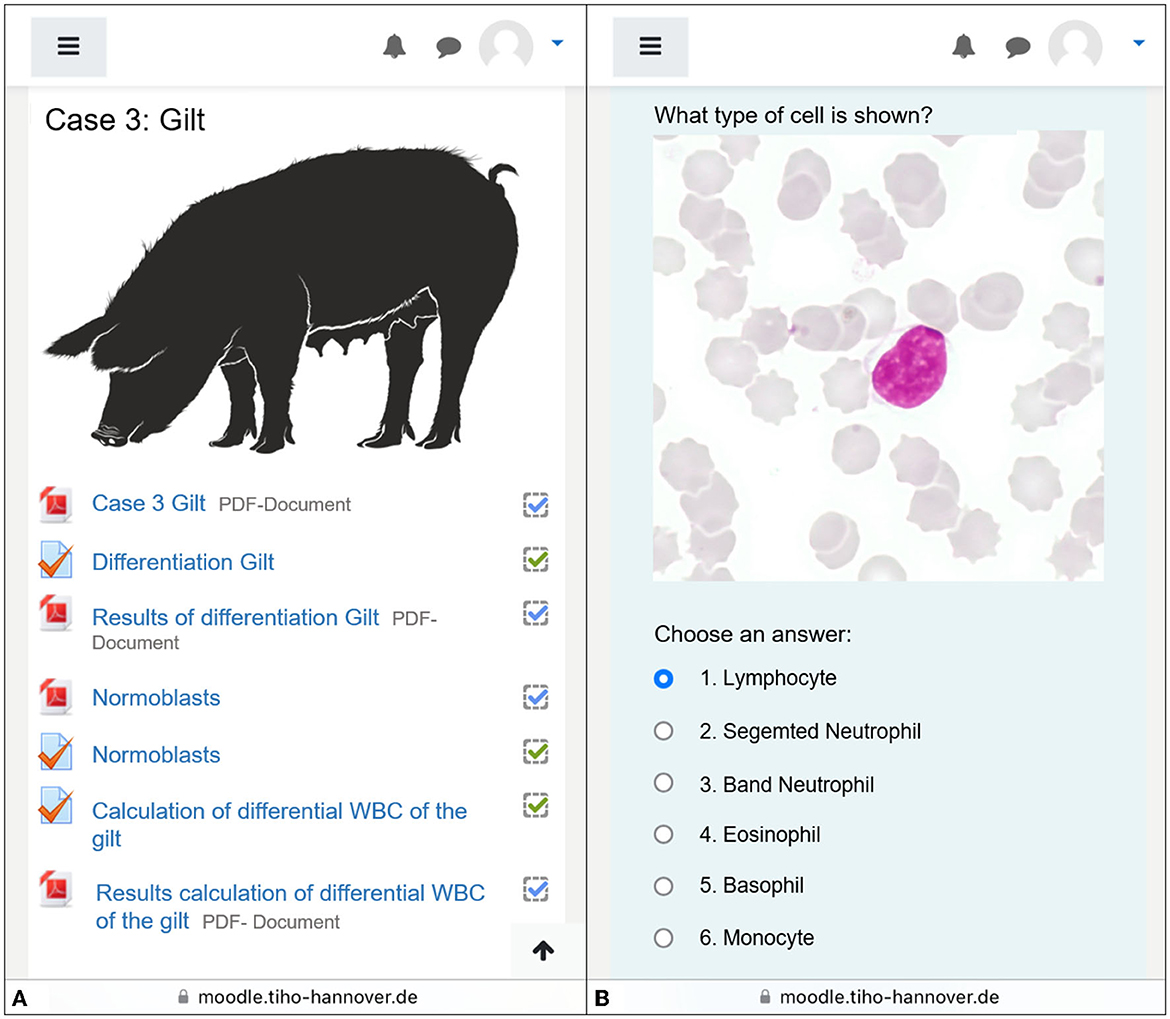Image resolution: width=1170 pixels, height=1019 pixels.
Task: Open messages speech bubble in panel B
Action: point(1018,47)
